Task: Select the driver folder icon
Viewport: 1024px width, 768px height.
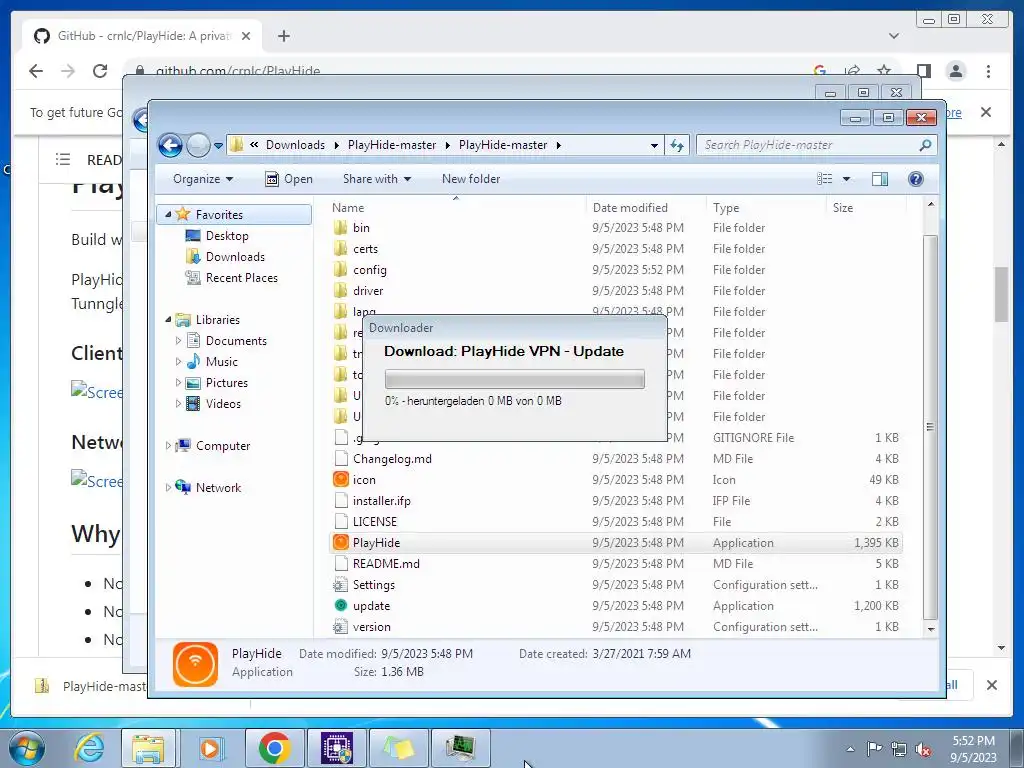Action: tap(340, 291)
